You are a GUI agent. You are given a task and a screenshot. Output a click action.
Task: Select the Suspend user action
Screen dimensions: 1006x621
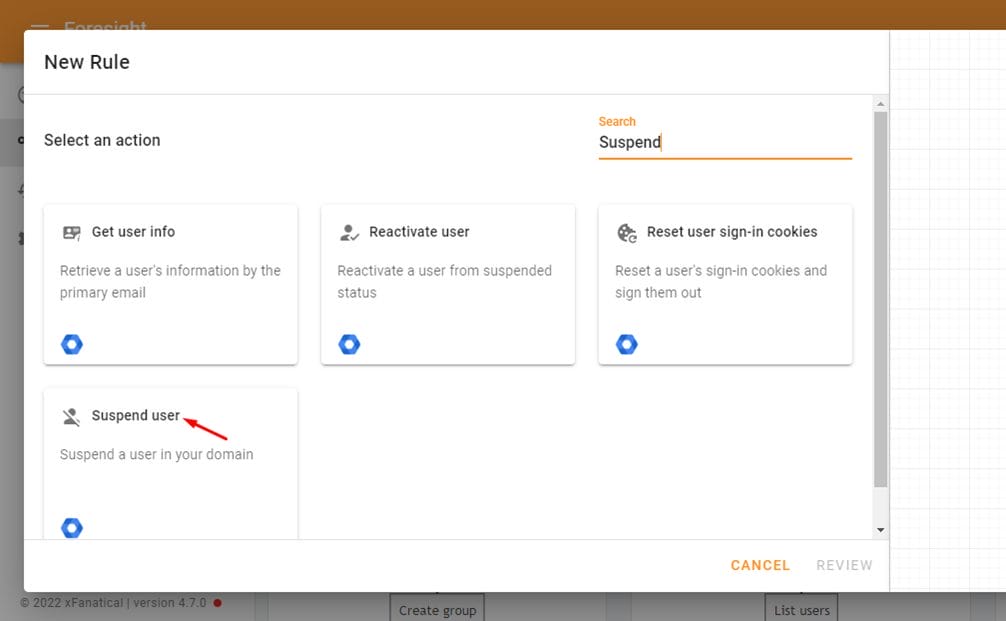[135, 416]
